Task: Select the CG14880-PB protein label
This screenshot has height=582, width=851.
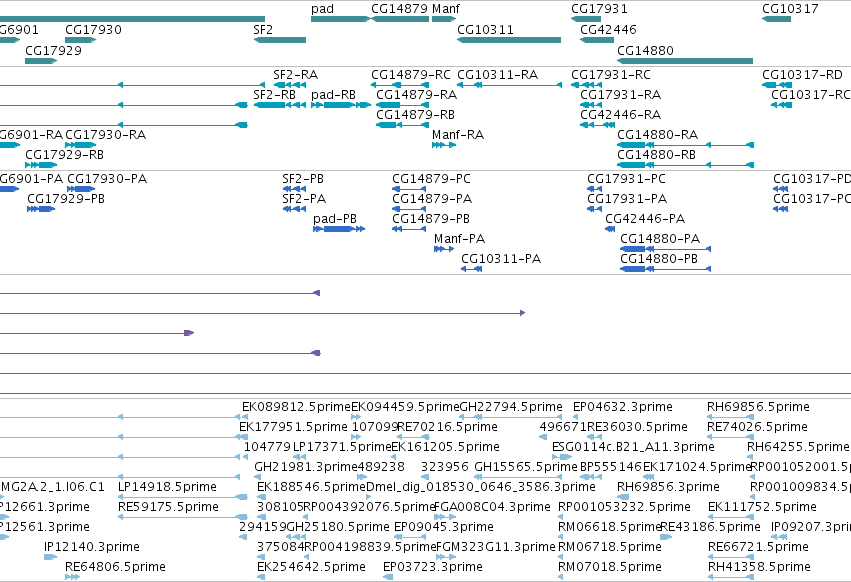Action: point(659,259)
